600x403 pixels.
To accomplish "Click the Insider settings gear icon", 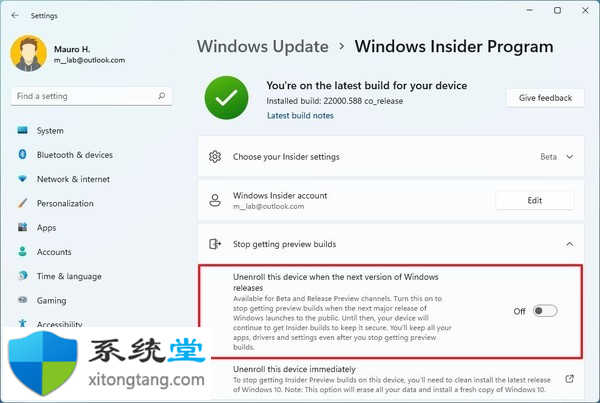I will click(215, 157).
